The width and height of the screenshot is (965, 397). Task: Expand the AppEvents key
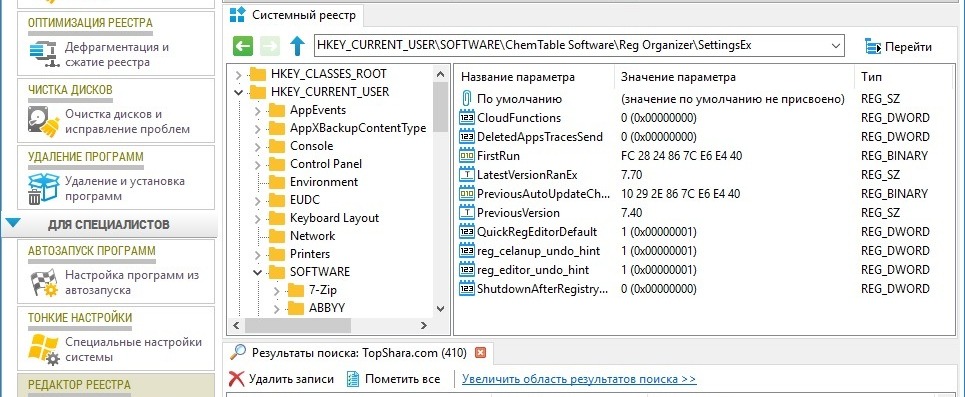click(x=258, y=111)
